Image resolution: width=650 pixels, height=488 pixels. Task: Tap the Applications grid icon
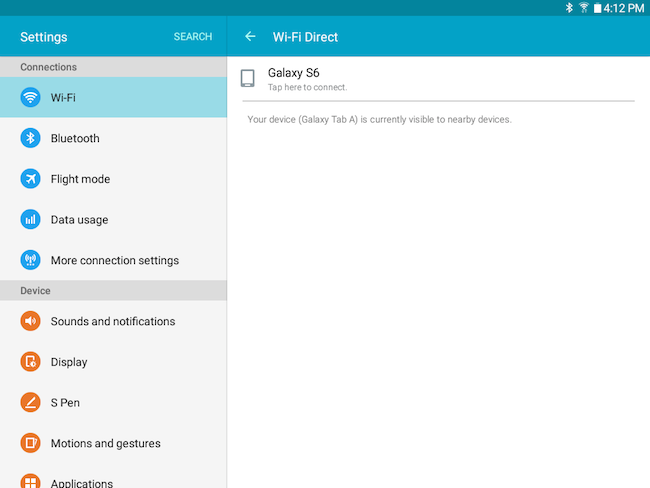(30, 481)
